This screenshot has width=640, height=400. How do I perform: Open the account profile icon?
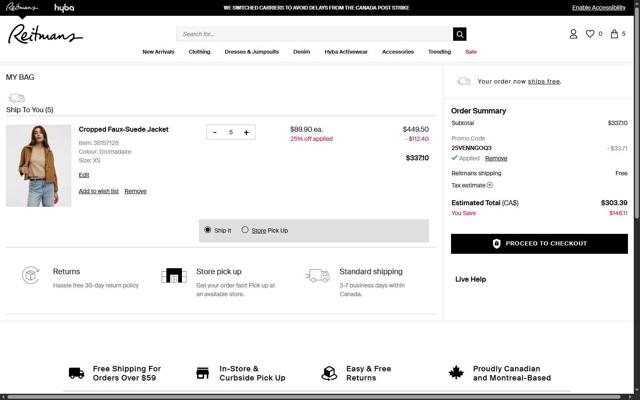573,34
